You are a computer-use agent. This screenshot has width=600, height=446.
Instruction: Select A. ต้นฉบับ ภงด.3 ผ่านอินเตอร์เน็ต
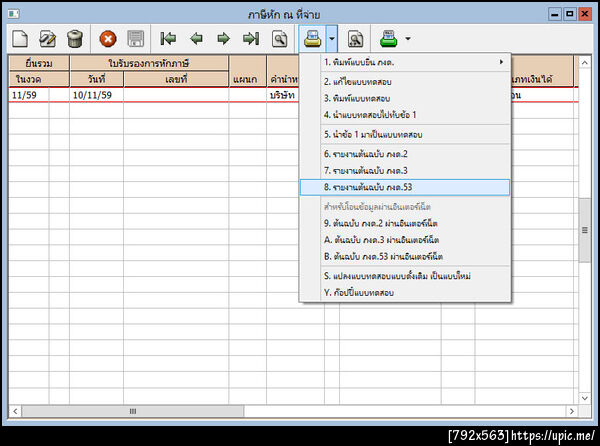pos(406,240)
